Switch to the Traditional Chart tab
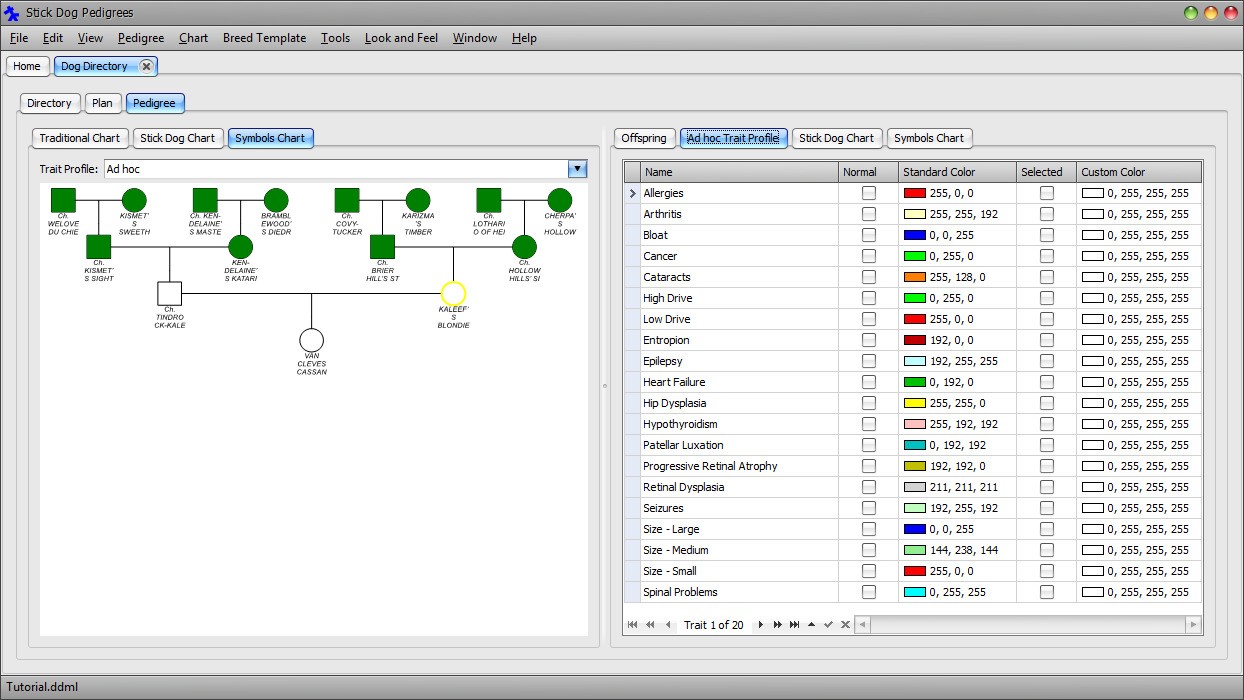Viewport: 1244px width, 700px height. tap(79, 138)
